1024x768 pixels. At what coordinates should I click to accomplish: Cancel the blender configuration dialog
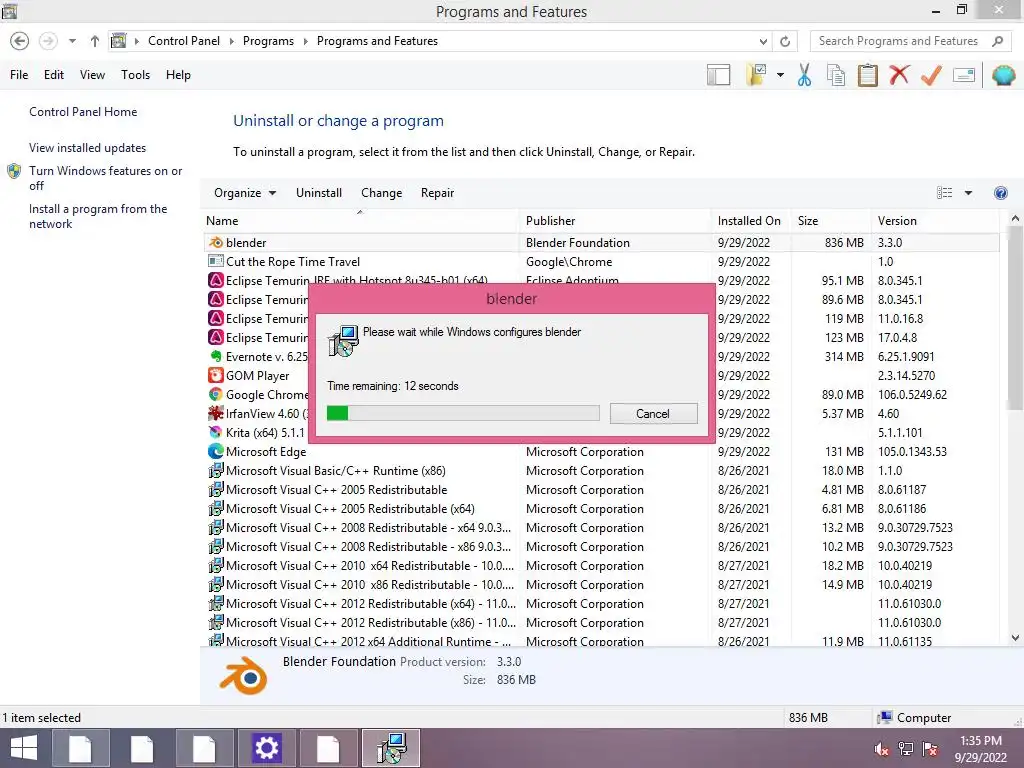pyautogui.click(x=653, y=413)
